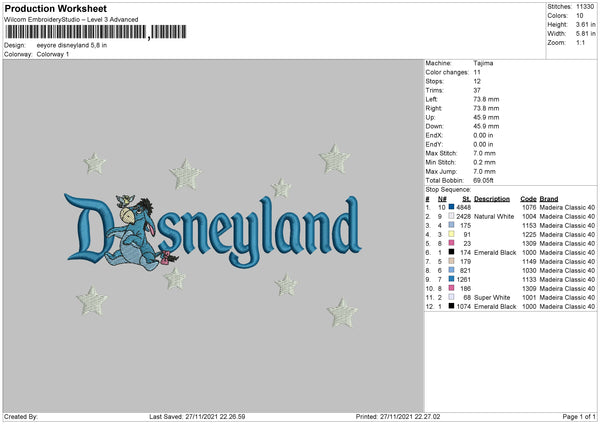Click the Height value 3.61 in
This screenshot has height=424, width=600.
coord(585,24)
